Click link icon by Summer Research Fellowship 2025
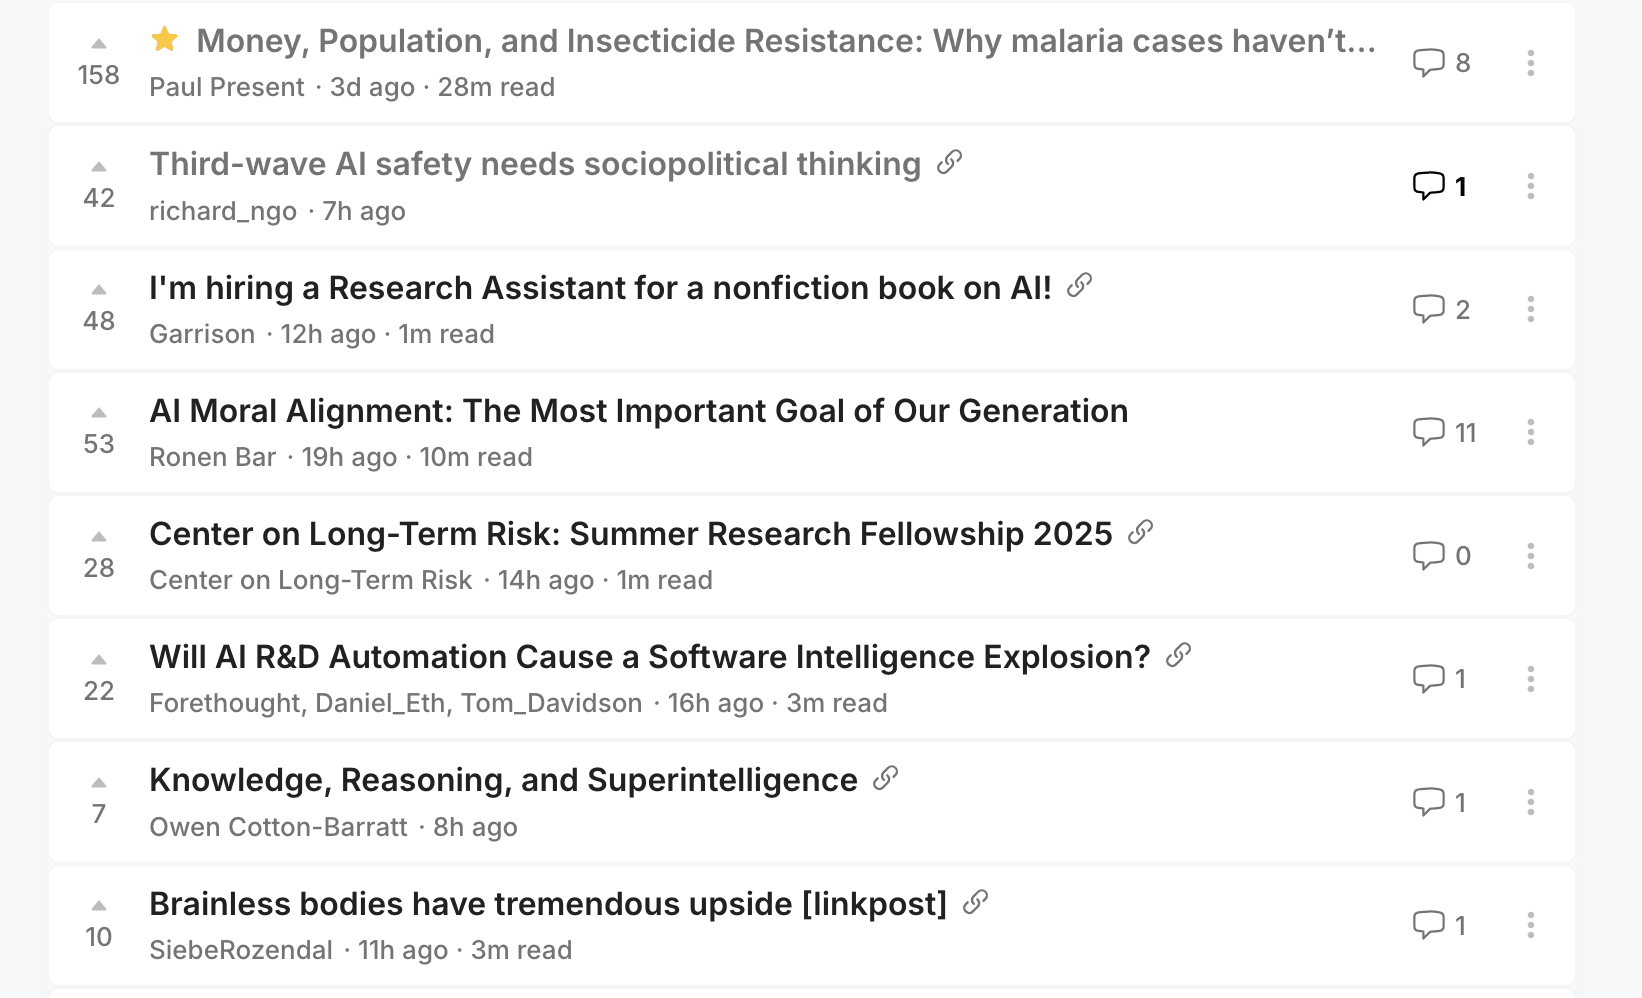 point(1141,532)
